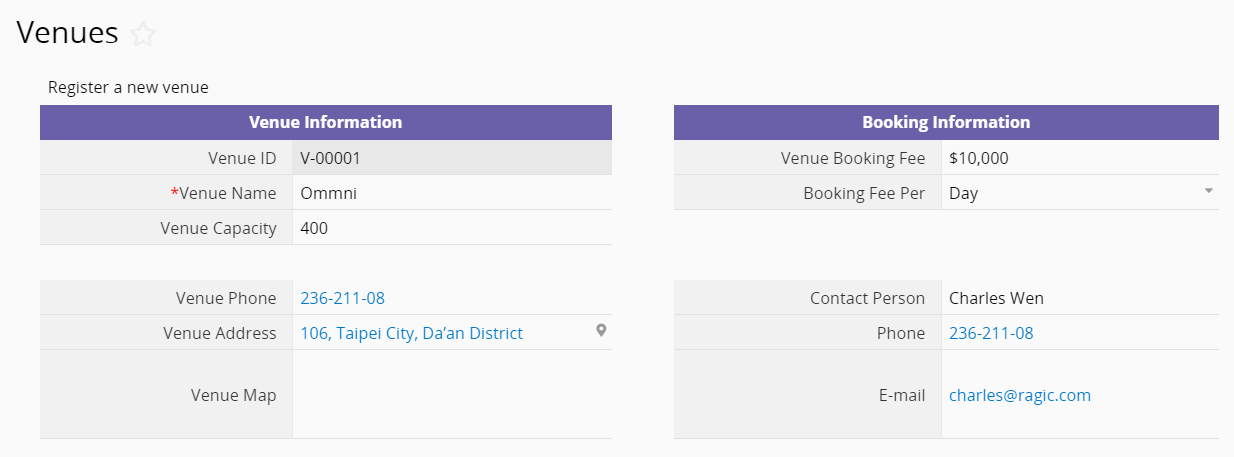1234x457 pixels.
Task: Click the Venue Phone number link
Action: pyautogui.click(x=342, y=298)
